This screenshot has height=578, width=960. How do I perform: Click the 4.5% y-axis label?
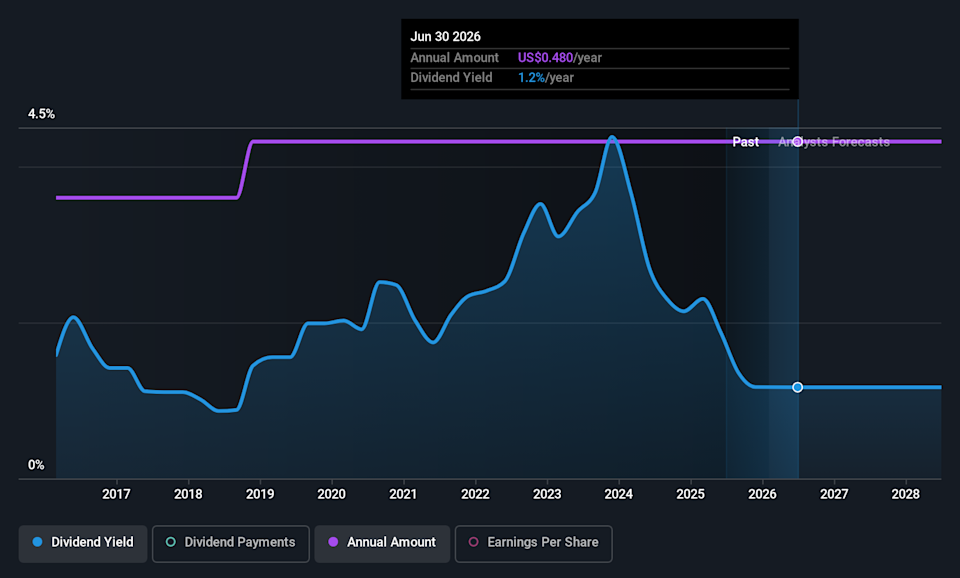coord(41,114)
